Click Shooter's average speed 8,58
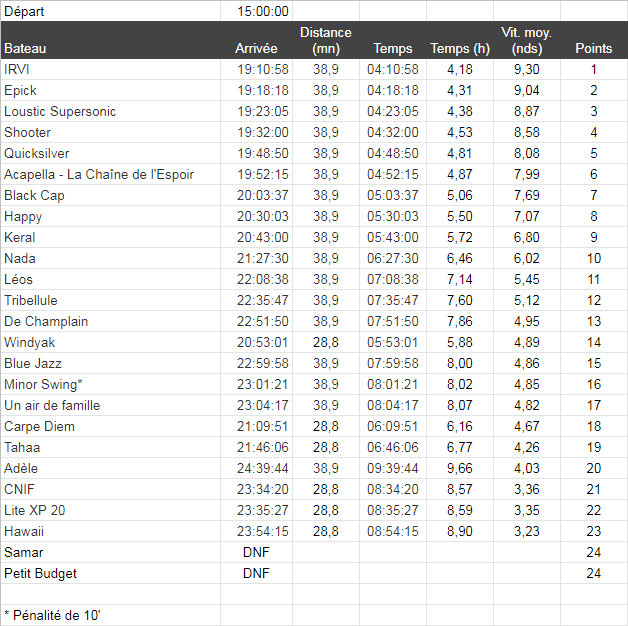The height and width of the screenshot is (626, 628). coord(527,132)
